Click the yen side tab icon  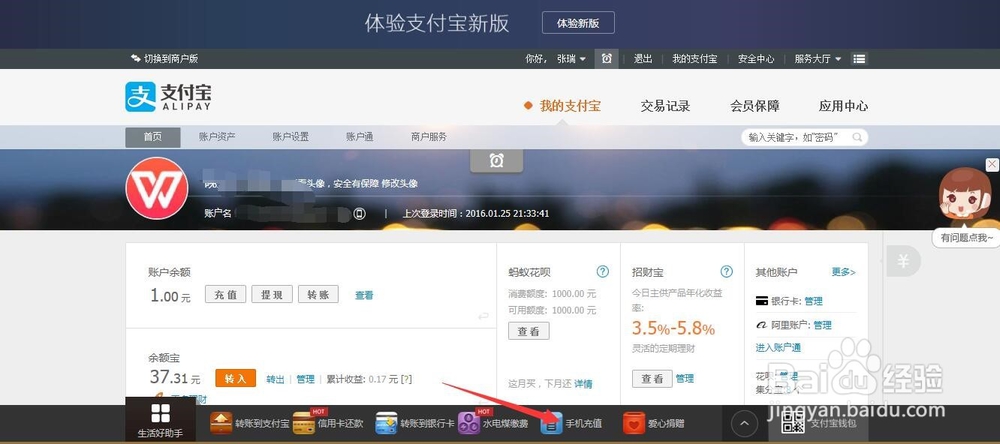(x=903, y=261)
